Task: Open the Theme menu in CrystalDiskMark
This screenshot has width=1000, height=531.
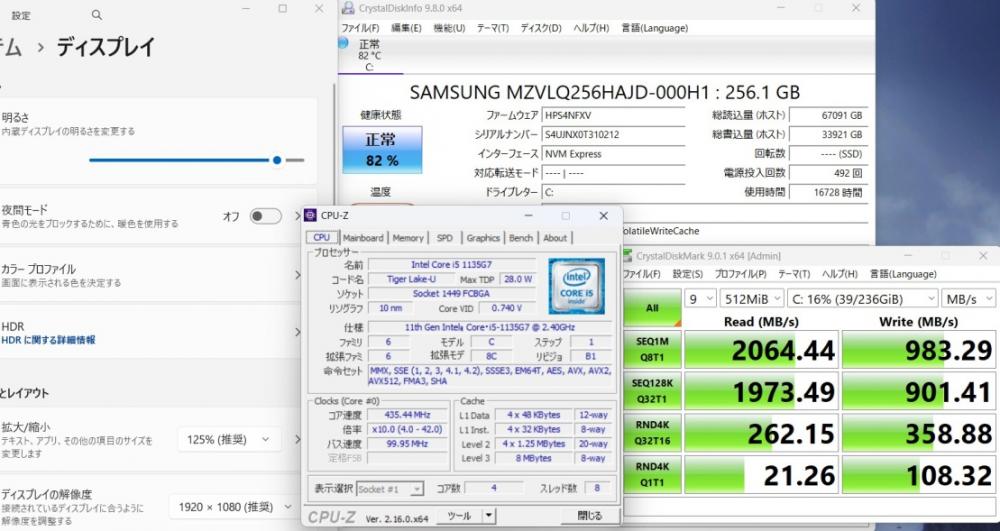Action: click(793, 274)
